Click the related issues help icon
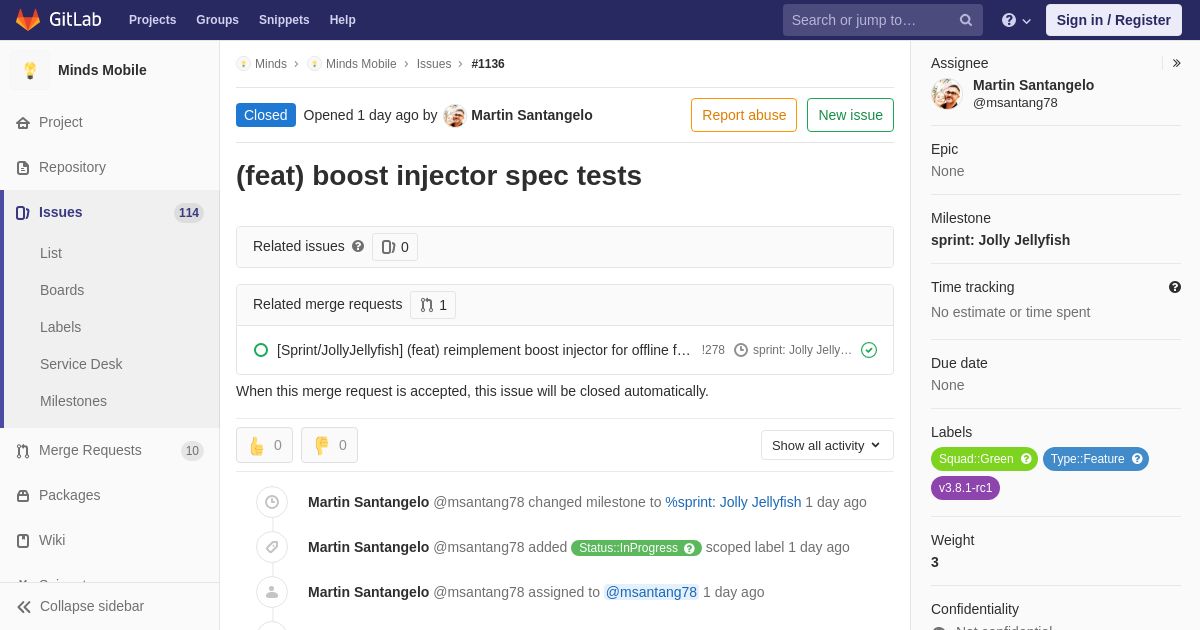This screenshot has width=1200, height=630. point(358,246)
